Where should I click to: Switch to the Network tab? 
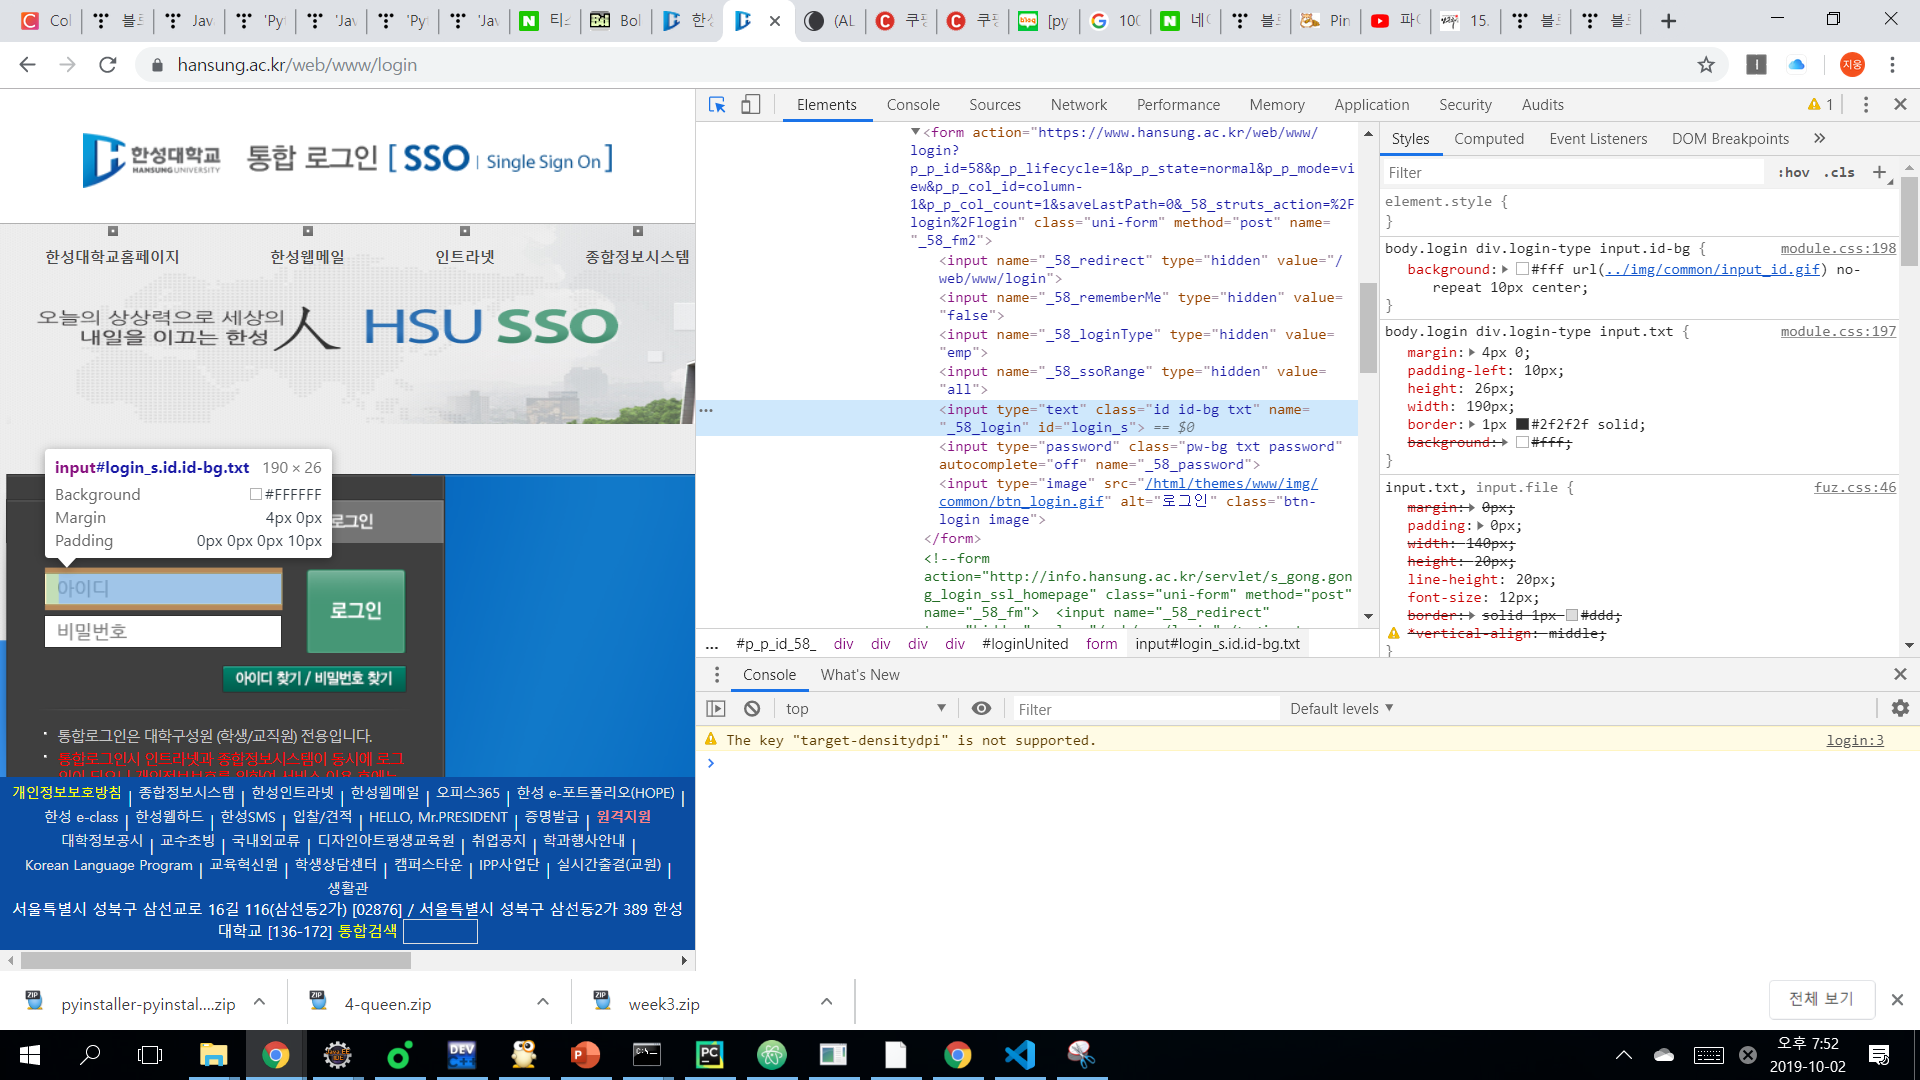coord(1079,105)
